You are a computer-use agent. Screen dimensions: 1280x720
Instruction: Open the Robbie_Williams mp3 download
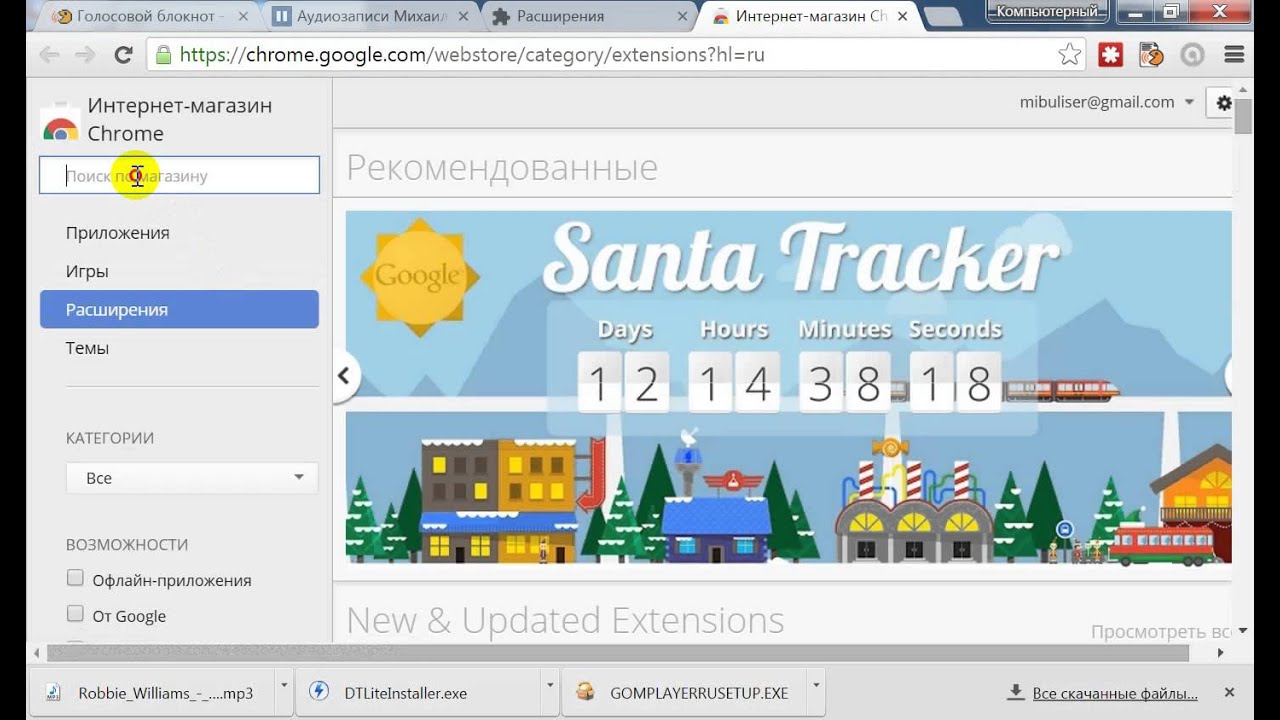(x=153, y=692)
